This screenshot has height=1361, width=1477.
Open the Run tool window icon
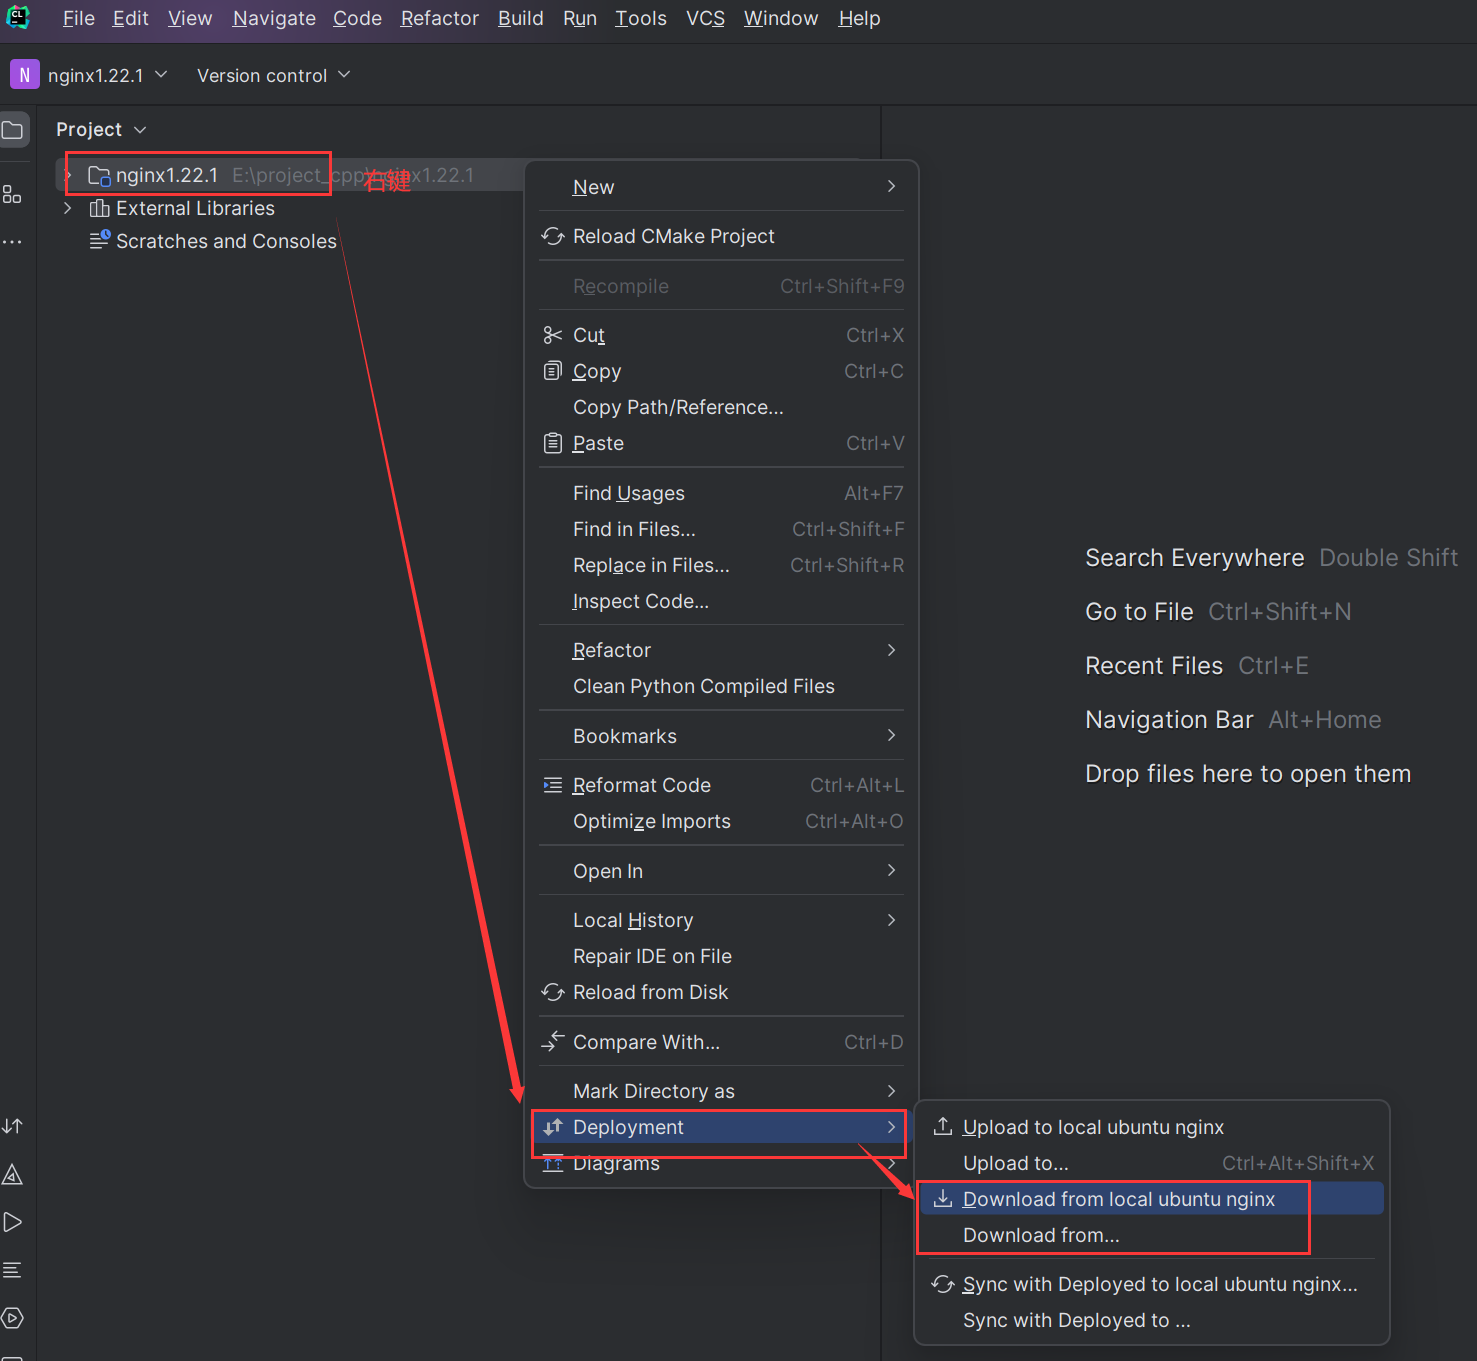pos(13,1222)
